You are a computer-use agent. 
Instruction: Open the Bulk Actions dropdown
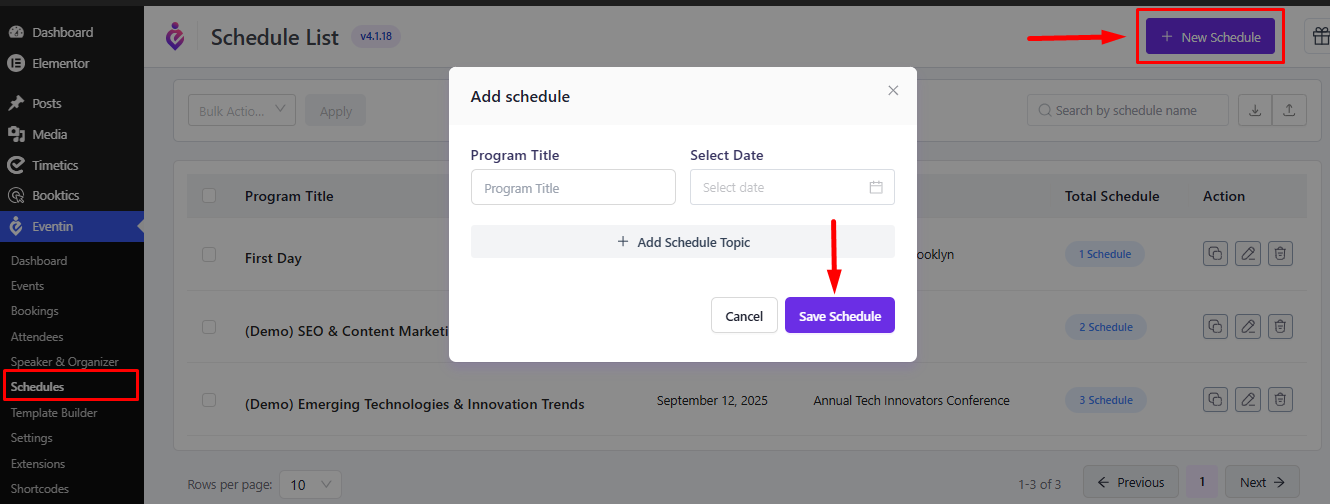[x=242, y=110]
